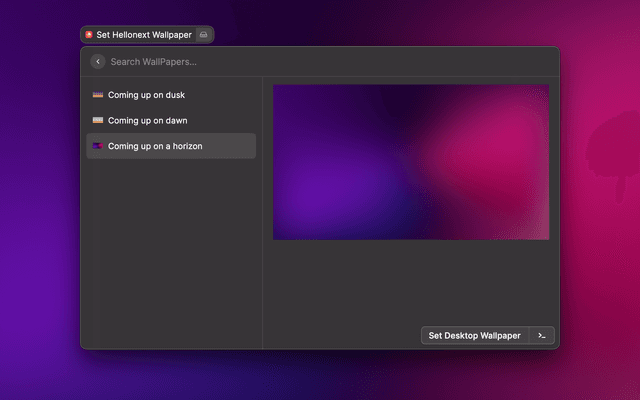The width and height of the screenshot is (640, 400).
Task: Select "Coming up on dusk" text
Action: [146, 95]
